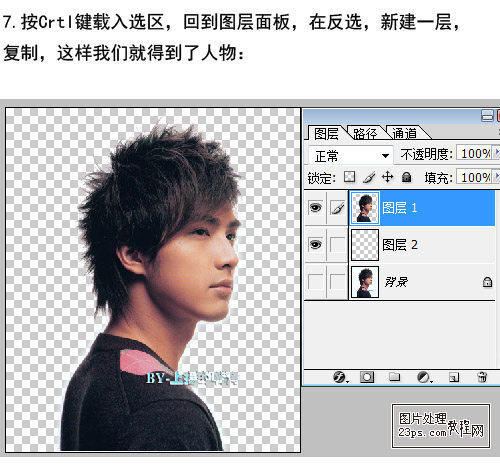Open the 正常 blend mode dropdown

coord(350,155)
